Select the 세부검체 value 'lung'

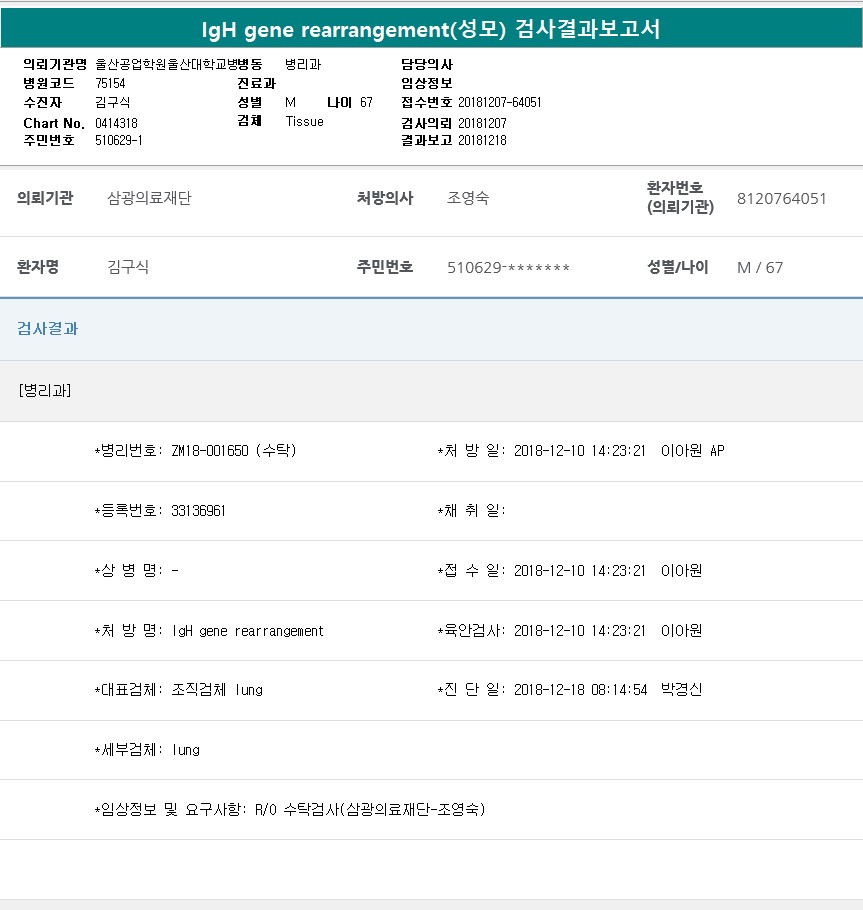186,750
